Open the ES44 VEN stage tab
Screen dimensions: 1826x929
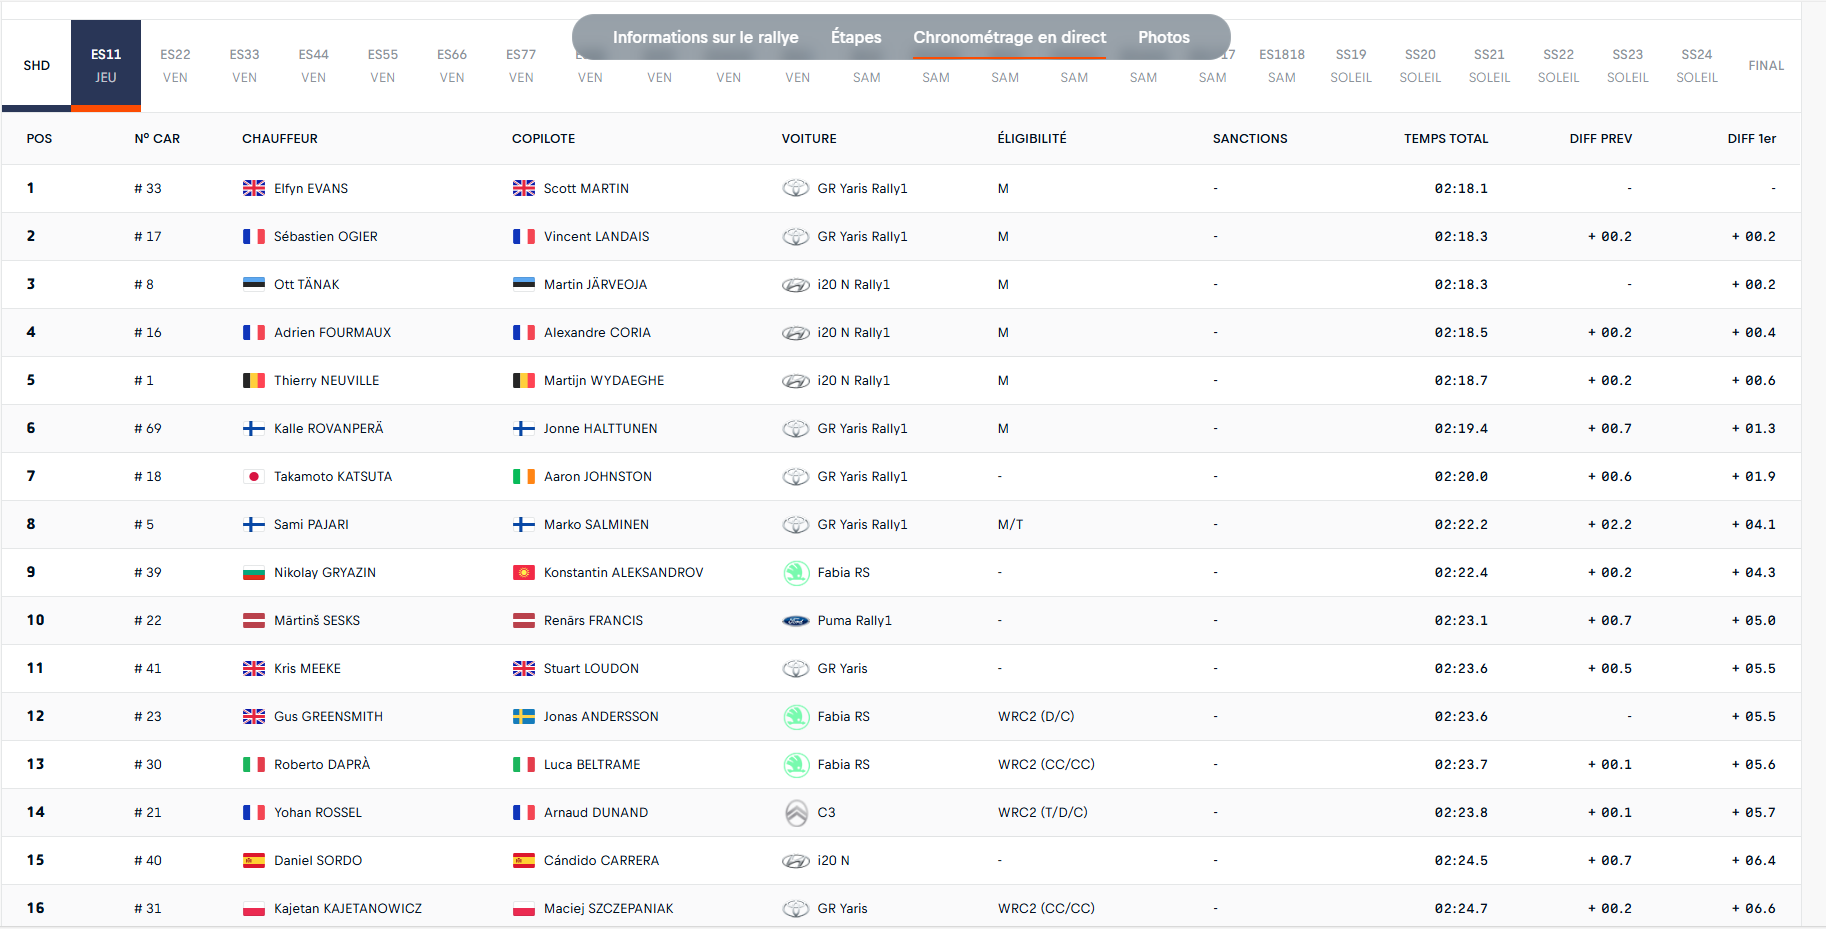pyautogui.click(x=313, y=65)
